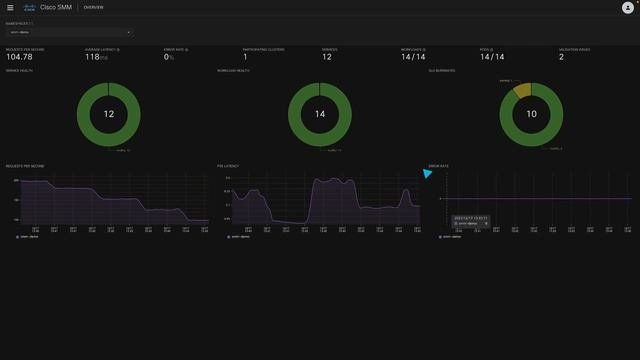
Task: Open the hamburger navigation menu
Action: [x=10, y=7]
